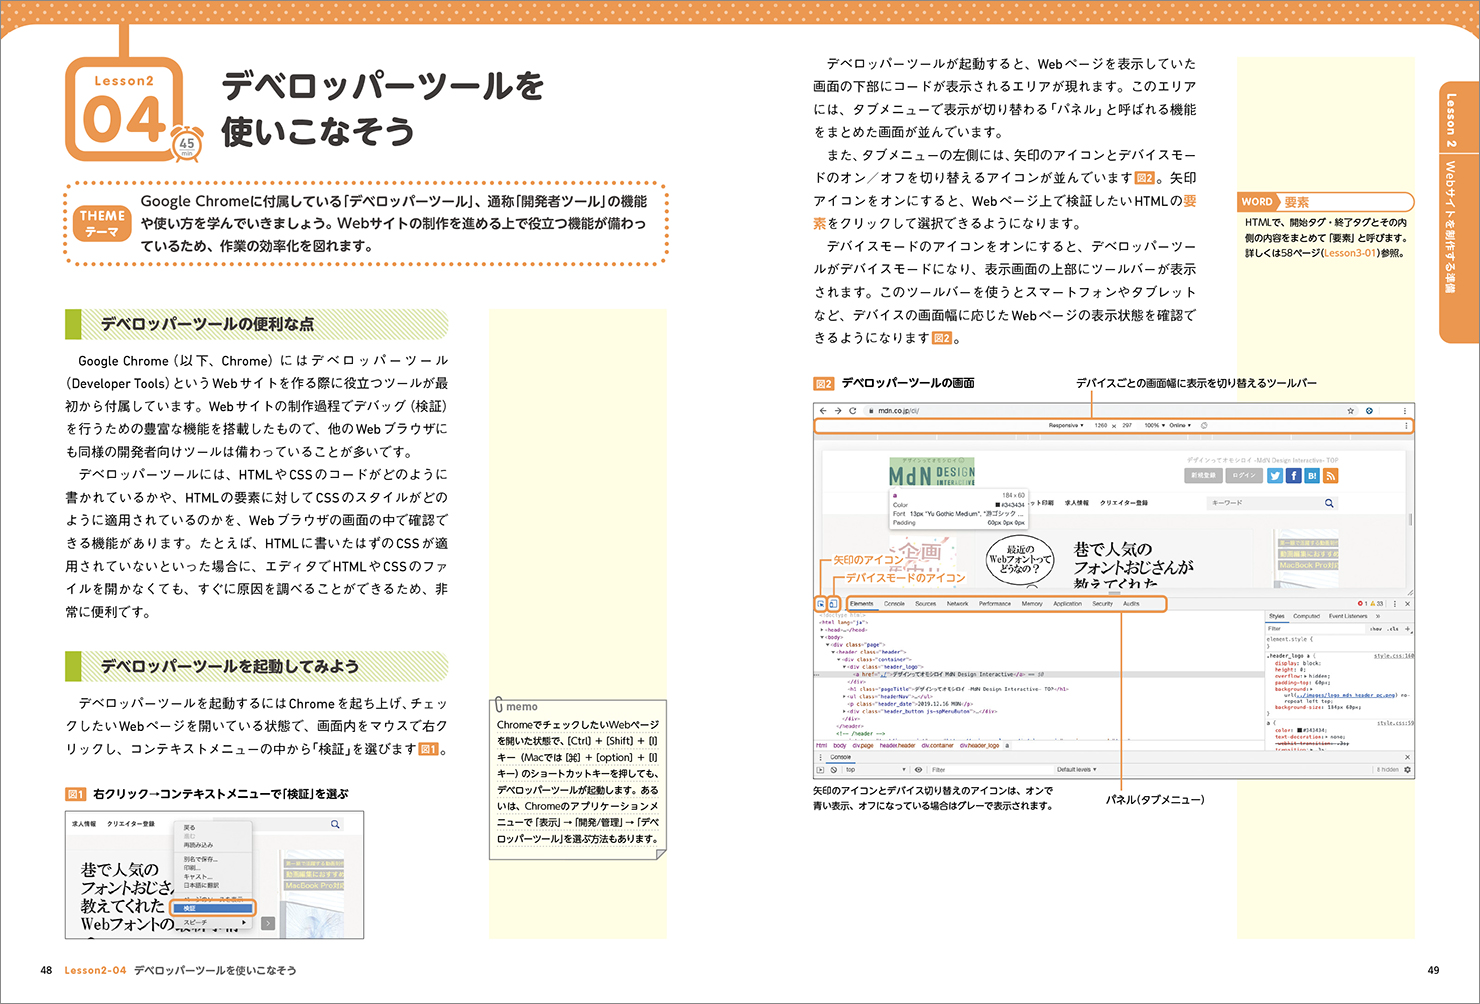Bookmark page with the star icon
This screenshot has height=1004, width=1480.
1350,411
